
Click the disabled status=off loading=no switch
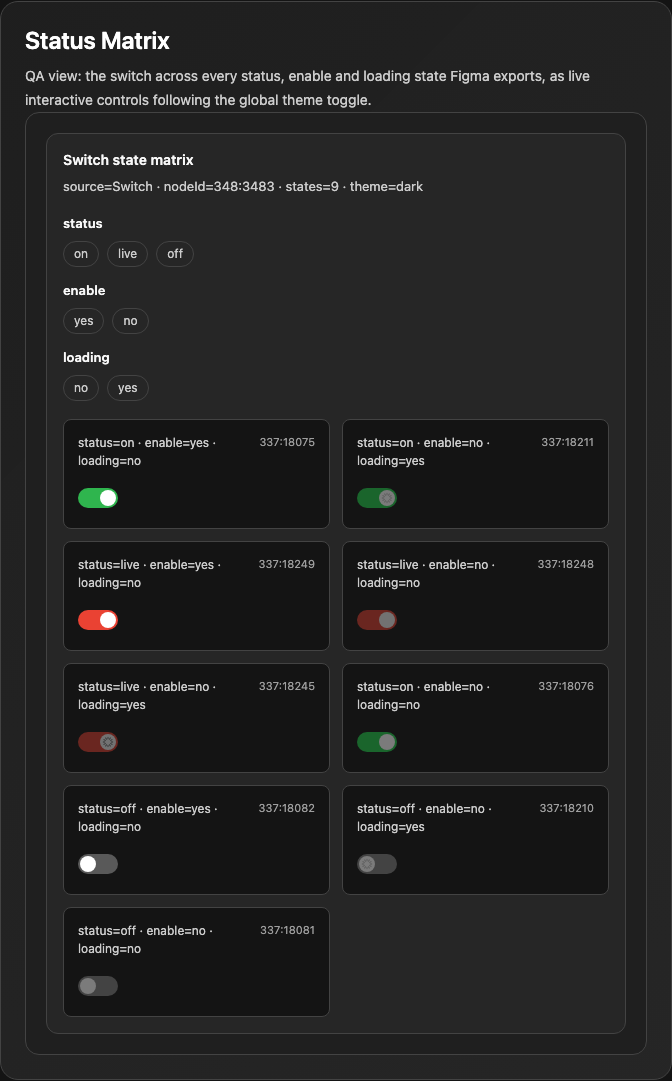click(98, 986)
